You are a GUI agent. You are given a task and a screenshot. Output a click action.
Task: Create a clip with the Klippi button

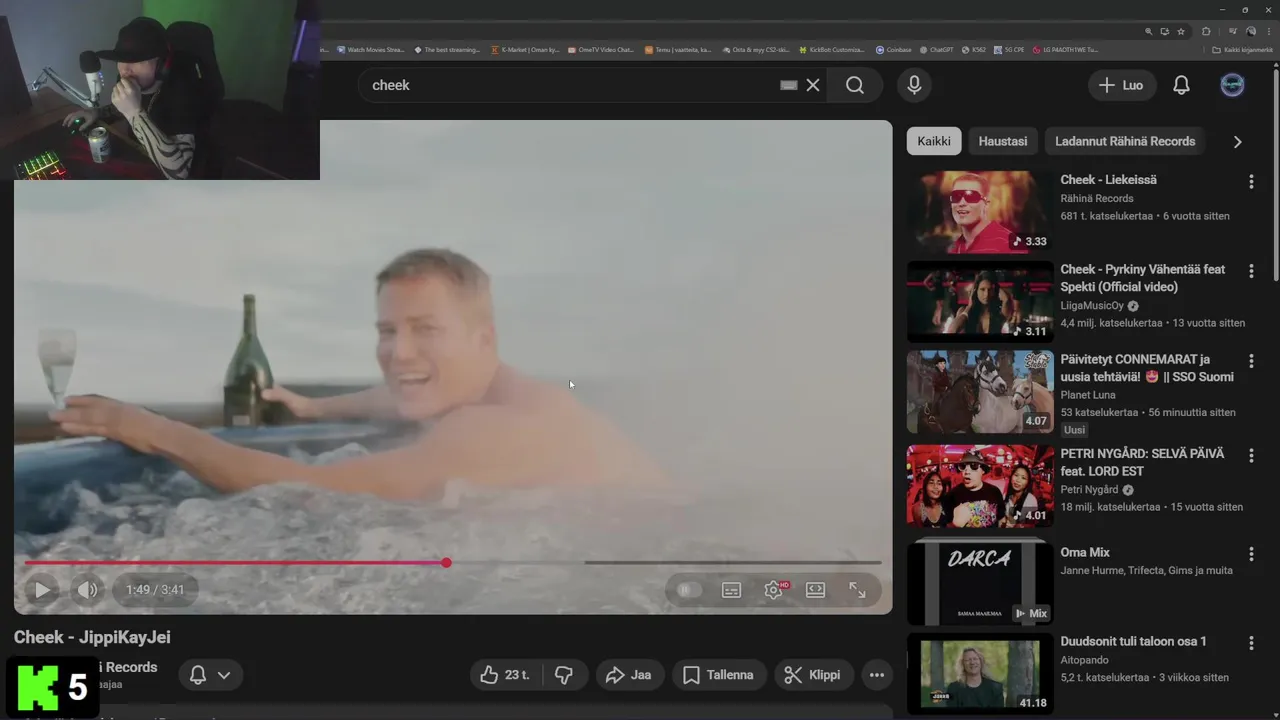[x=813, y=675]
